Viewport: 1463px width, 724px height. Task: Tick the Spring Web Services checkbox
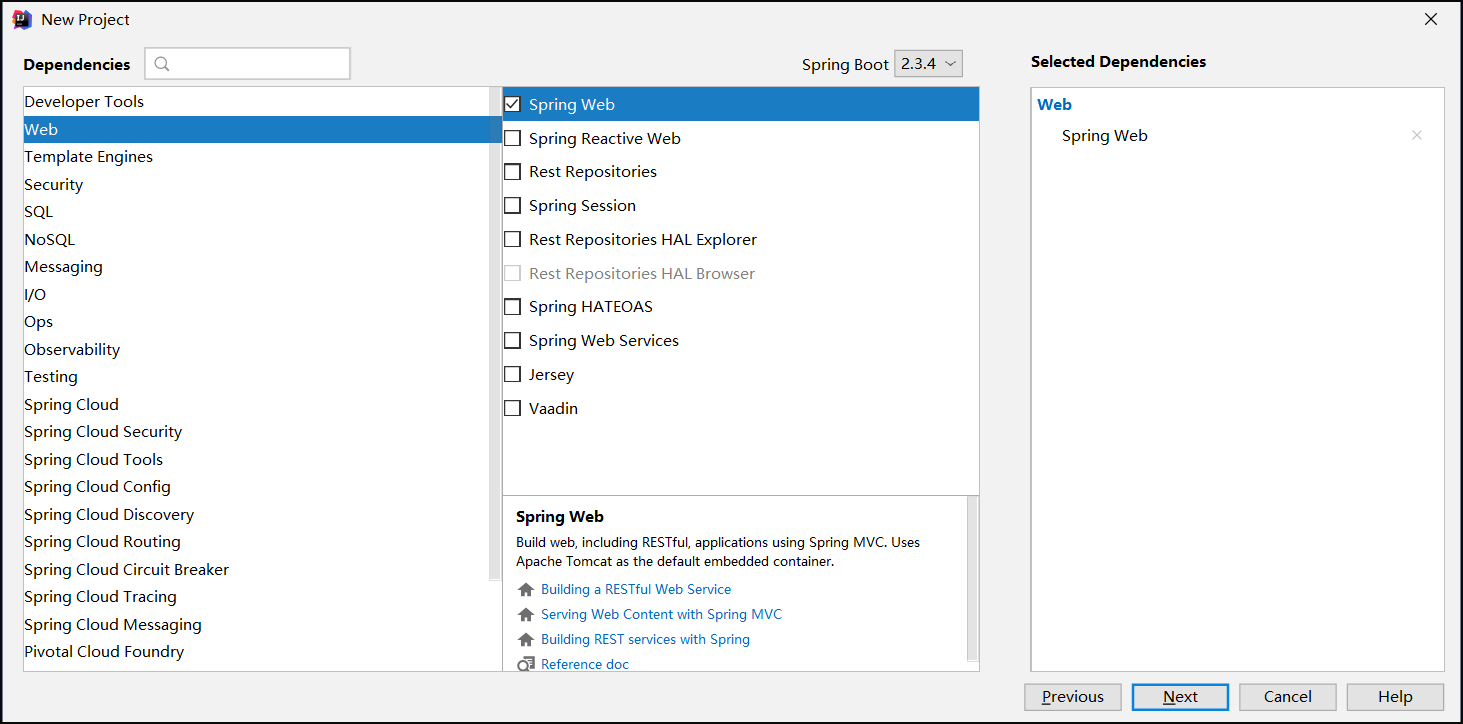click(x=512, y=341)
